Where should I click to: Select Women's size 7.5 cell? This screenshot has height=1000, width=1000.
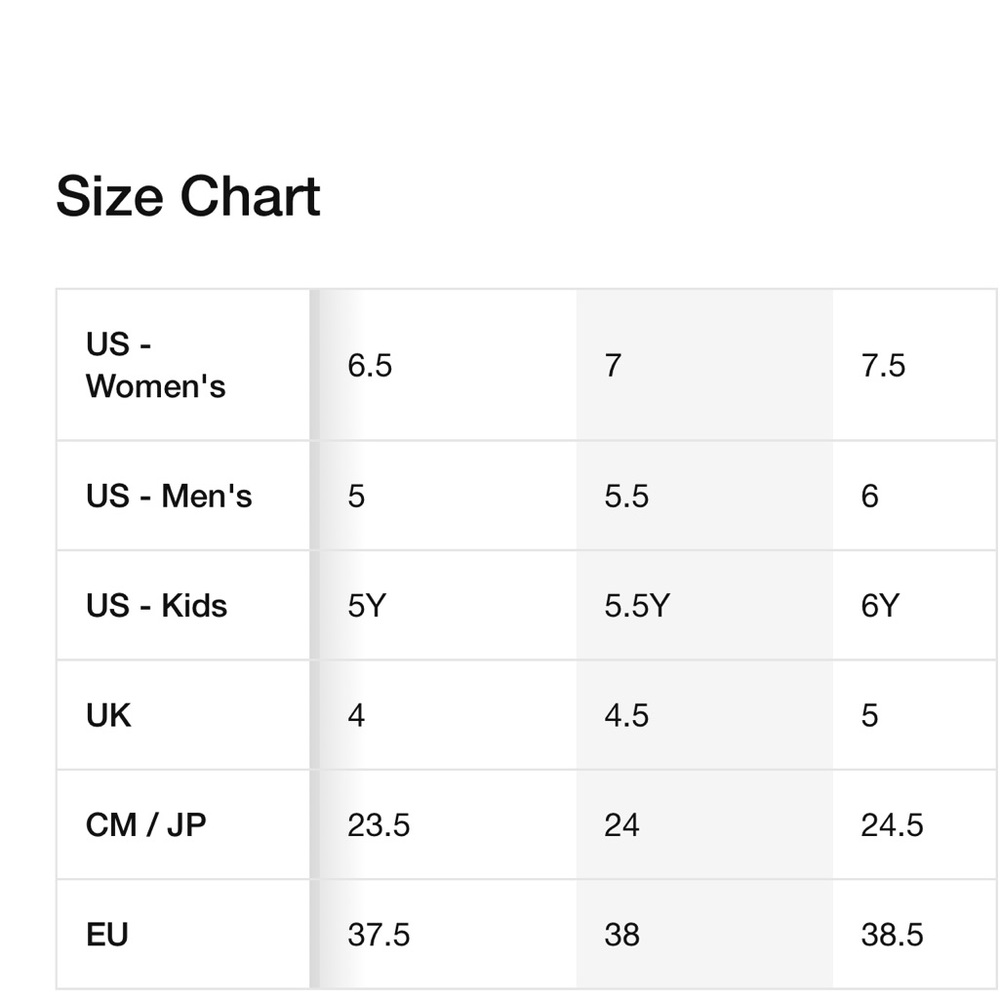click(916, 365)
